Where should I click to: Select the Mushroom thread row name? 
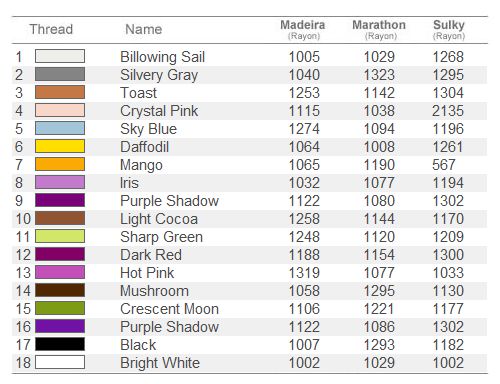(154, 291)
